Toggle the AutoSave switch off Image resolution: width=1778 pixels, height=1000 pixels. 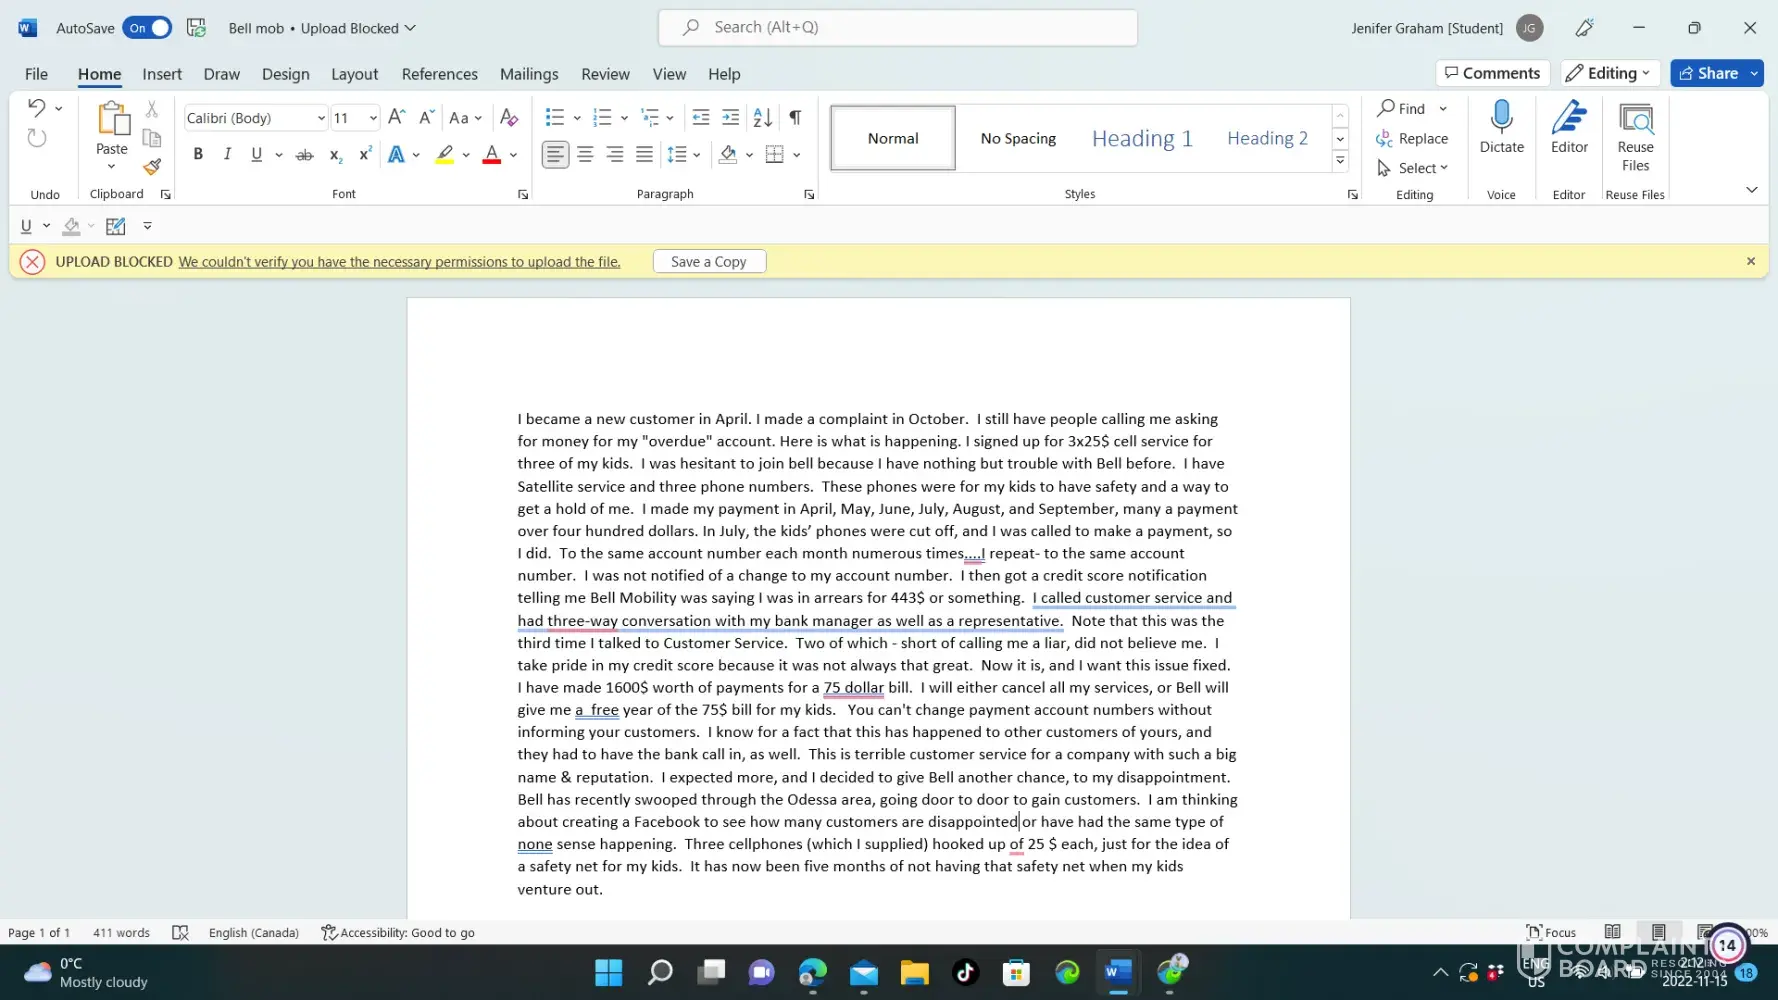[147, 28]
